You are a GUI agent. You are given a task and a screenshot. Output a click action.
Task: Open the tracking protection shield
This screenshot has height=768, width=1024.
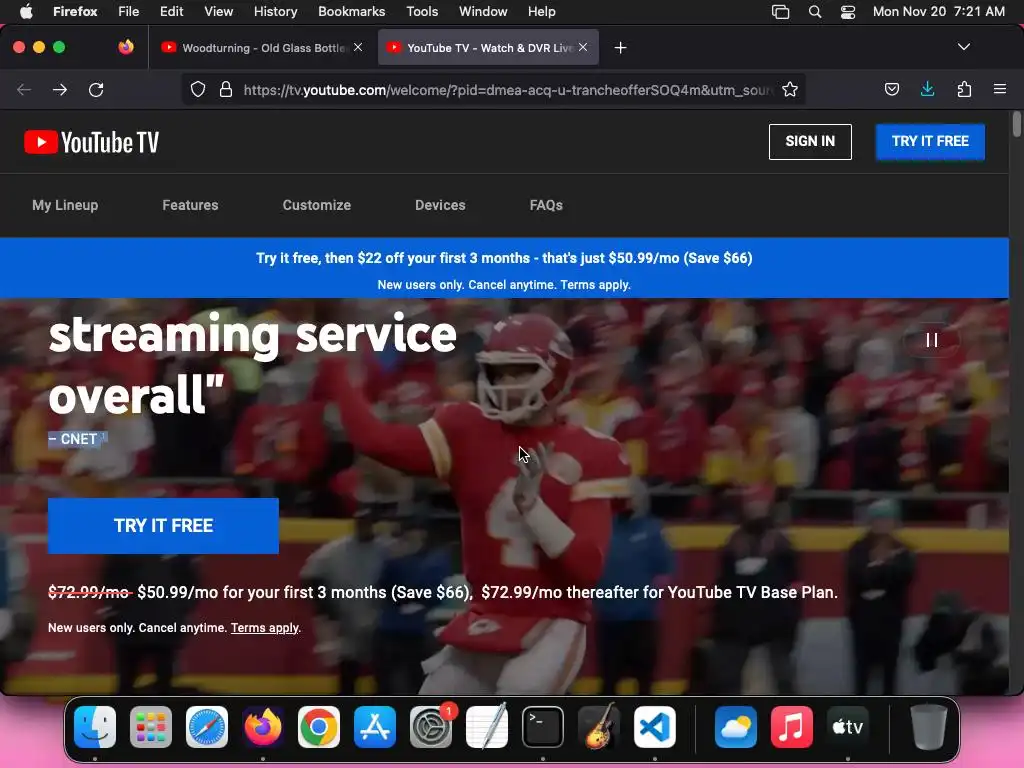tap(198, 89)
